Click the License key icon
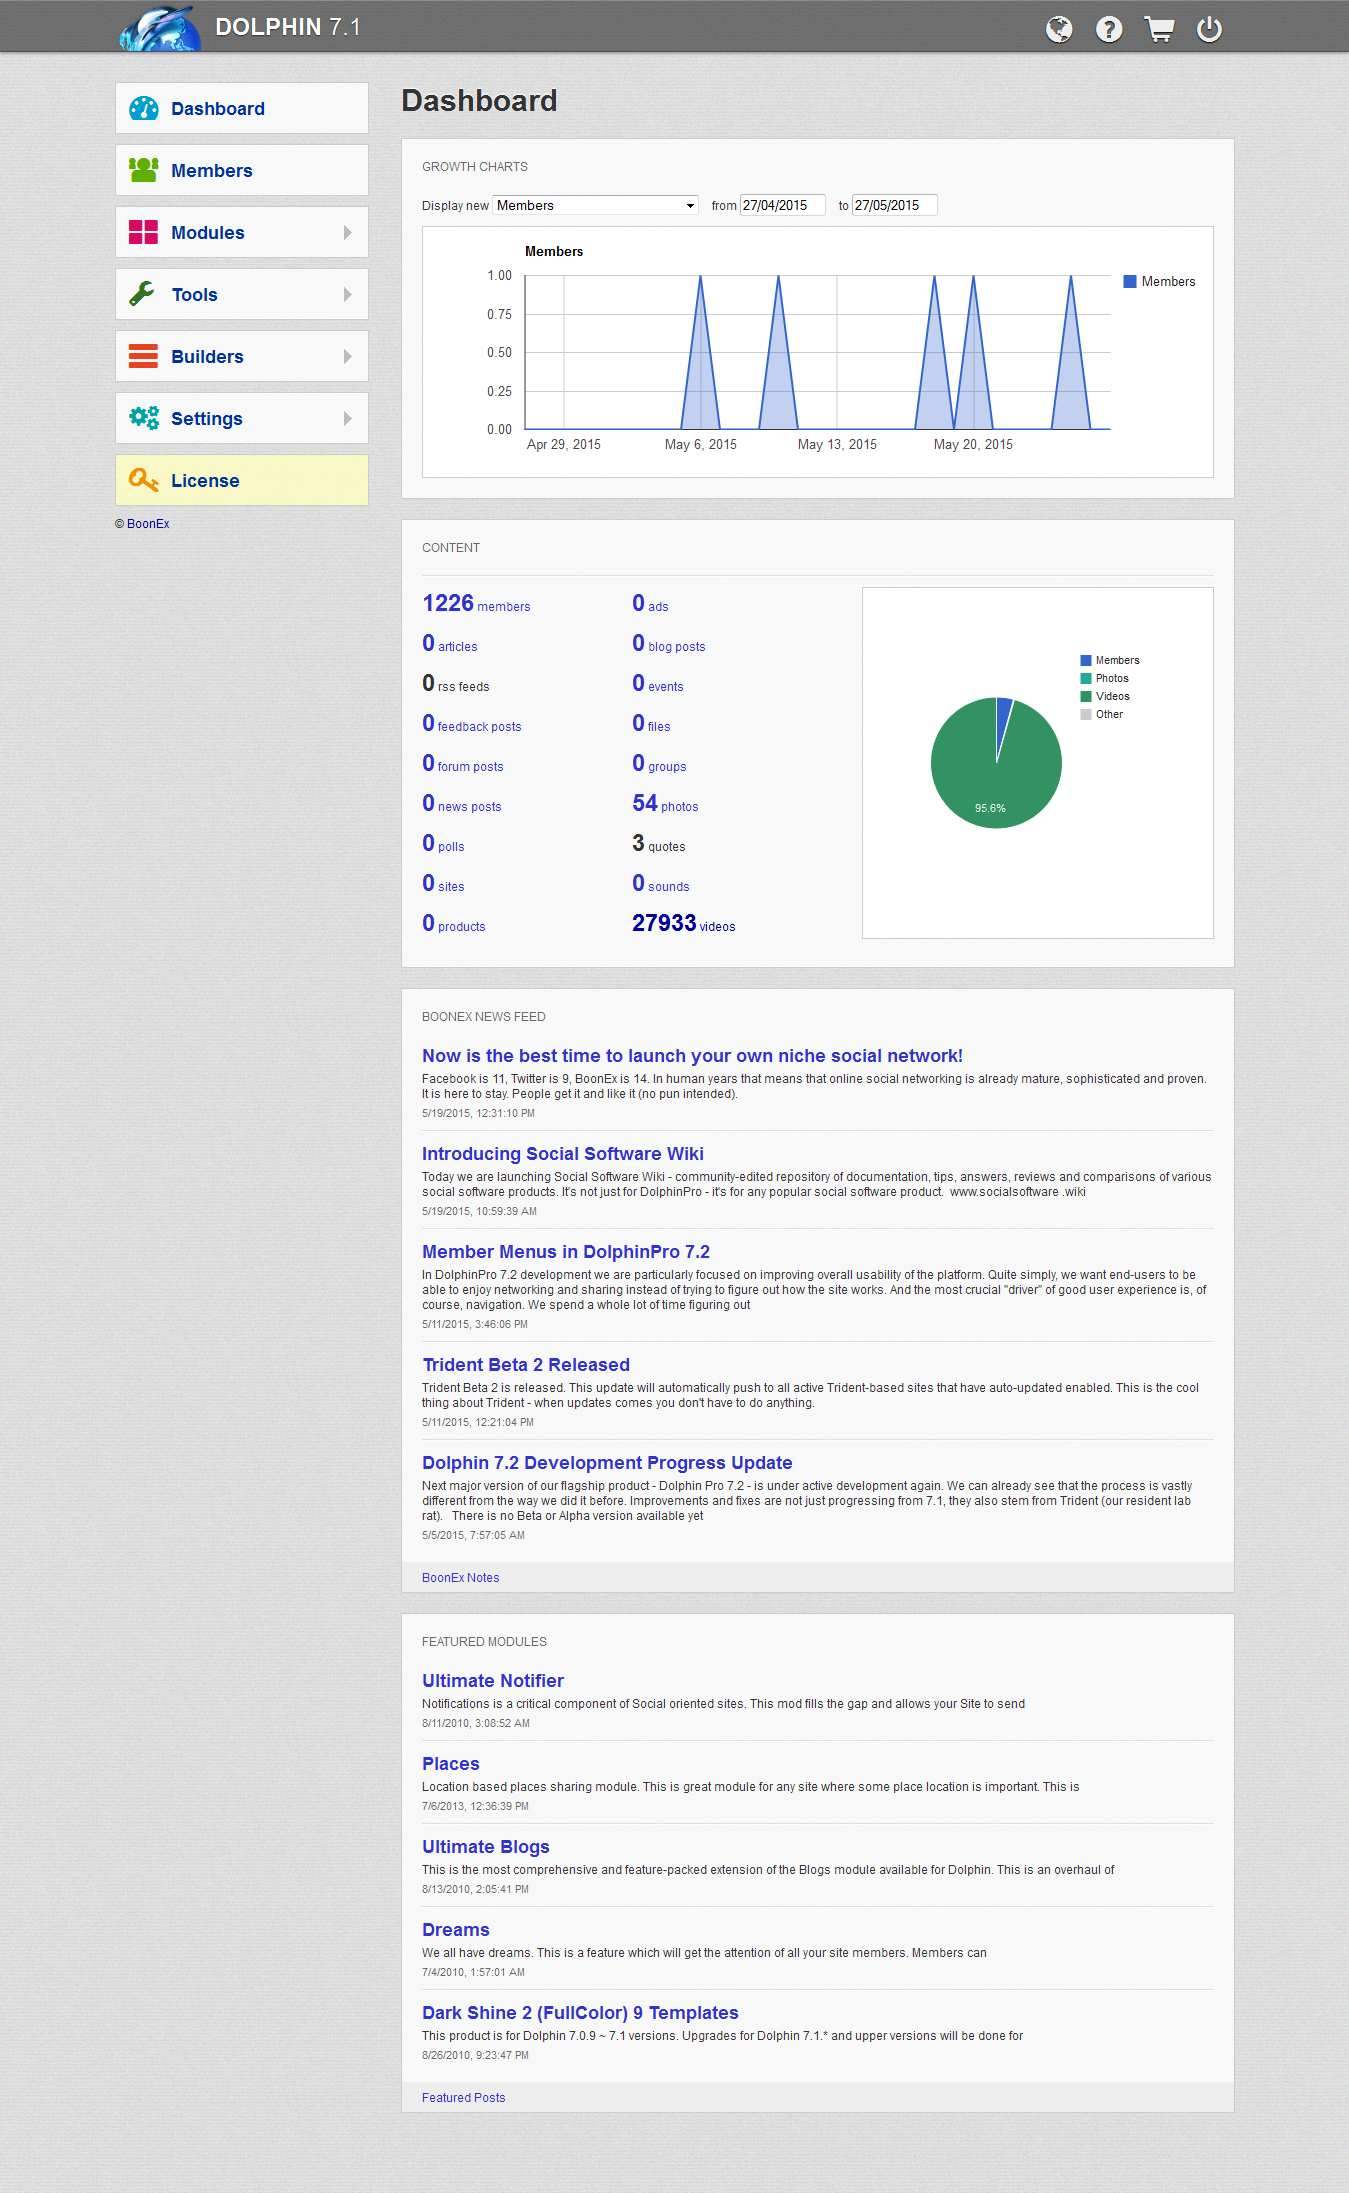1349x2193 pixels. pyautogui.click(x=144, y=480)
